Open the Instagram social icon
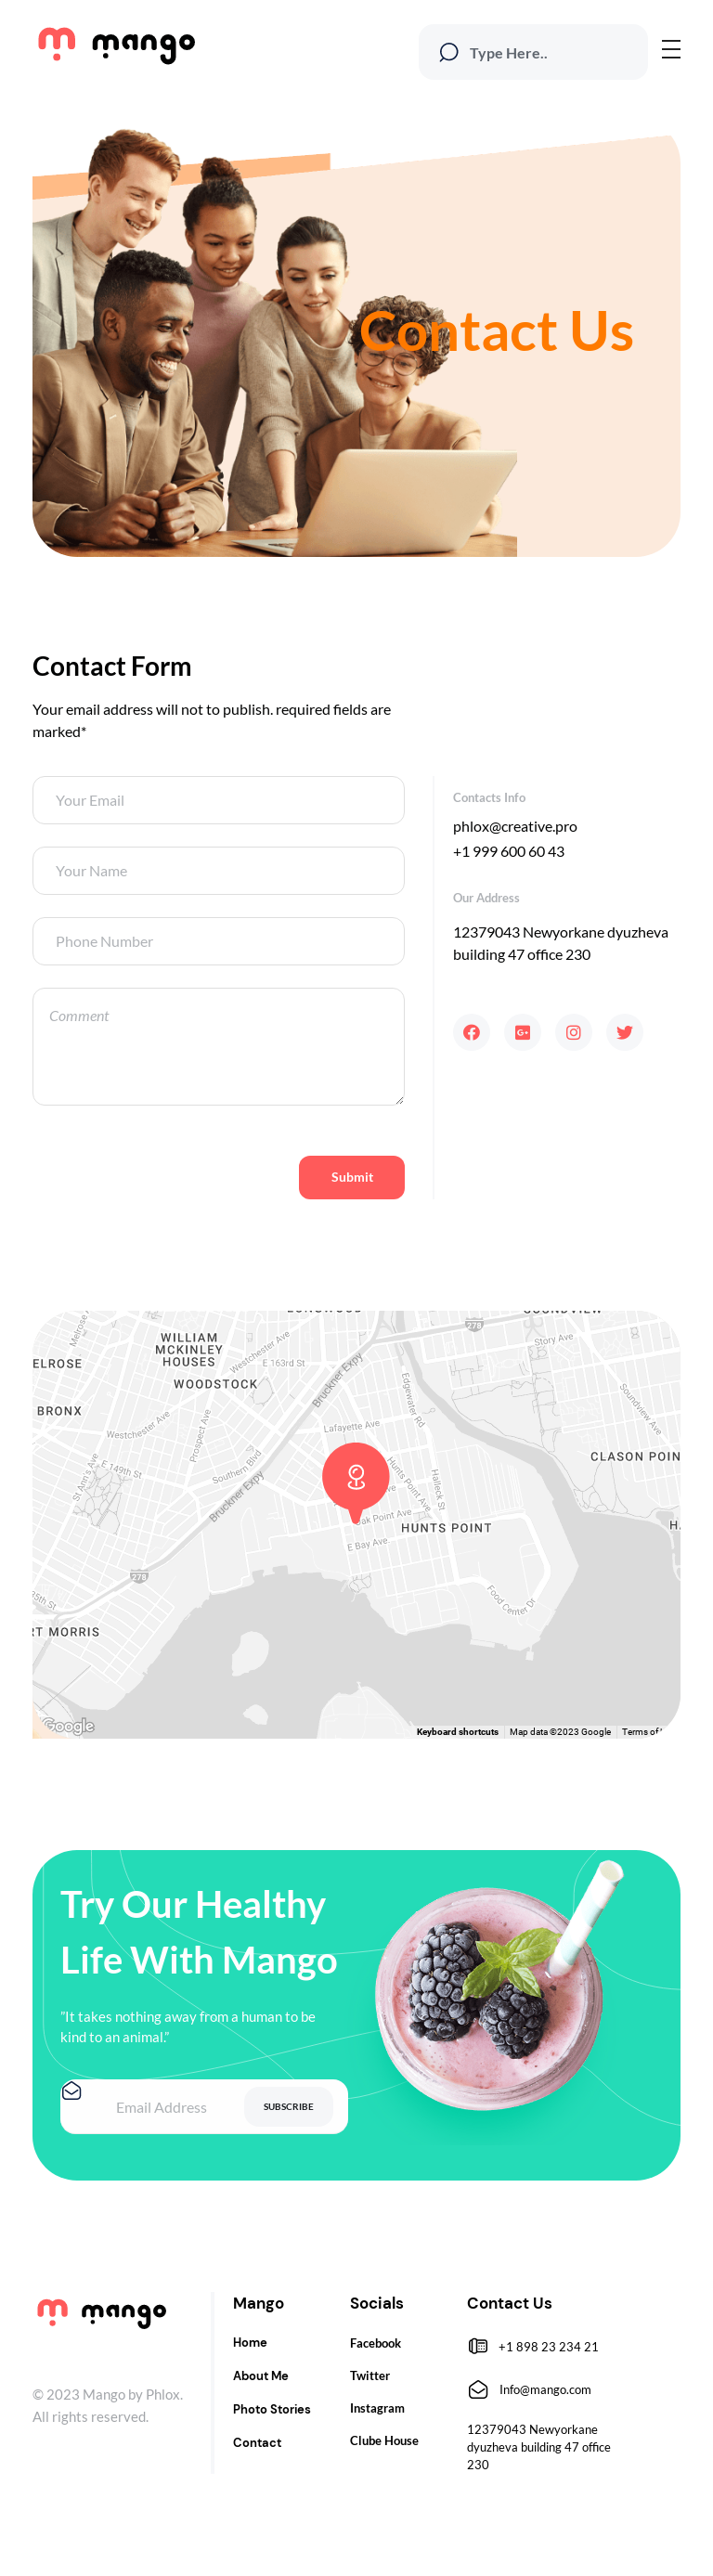This screenshot has height=2576, width=713. (x=573, y=1032)
